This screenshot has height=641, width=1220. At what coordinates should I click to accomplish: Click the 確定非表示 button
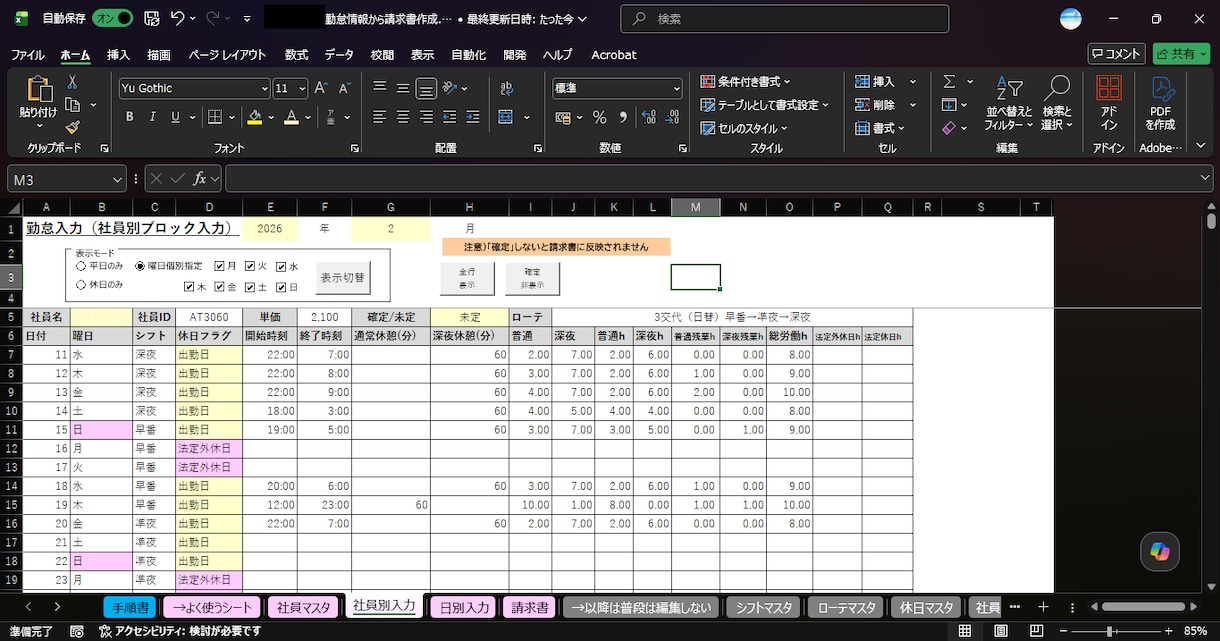pos(532,279)
